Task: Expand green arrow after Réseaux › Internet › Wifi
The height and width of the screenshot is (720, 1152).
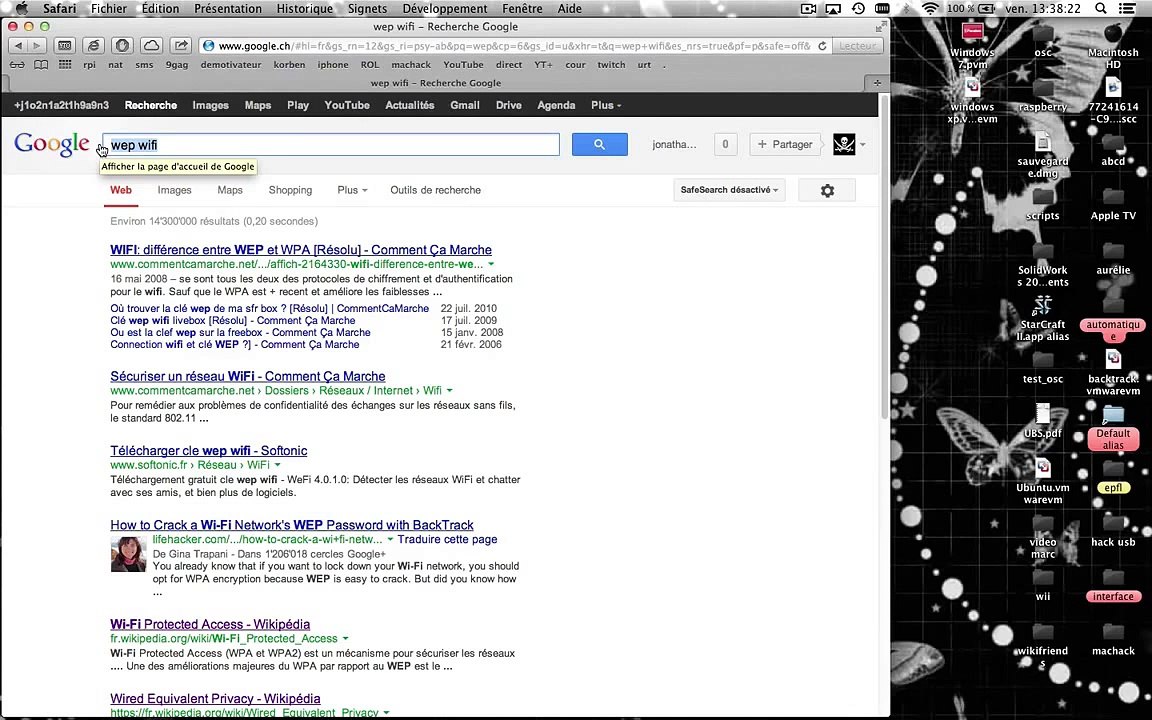Action: (450, 391)
